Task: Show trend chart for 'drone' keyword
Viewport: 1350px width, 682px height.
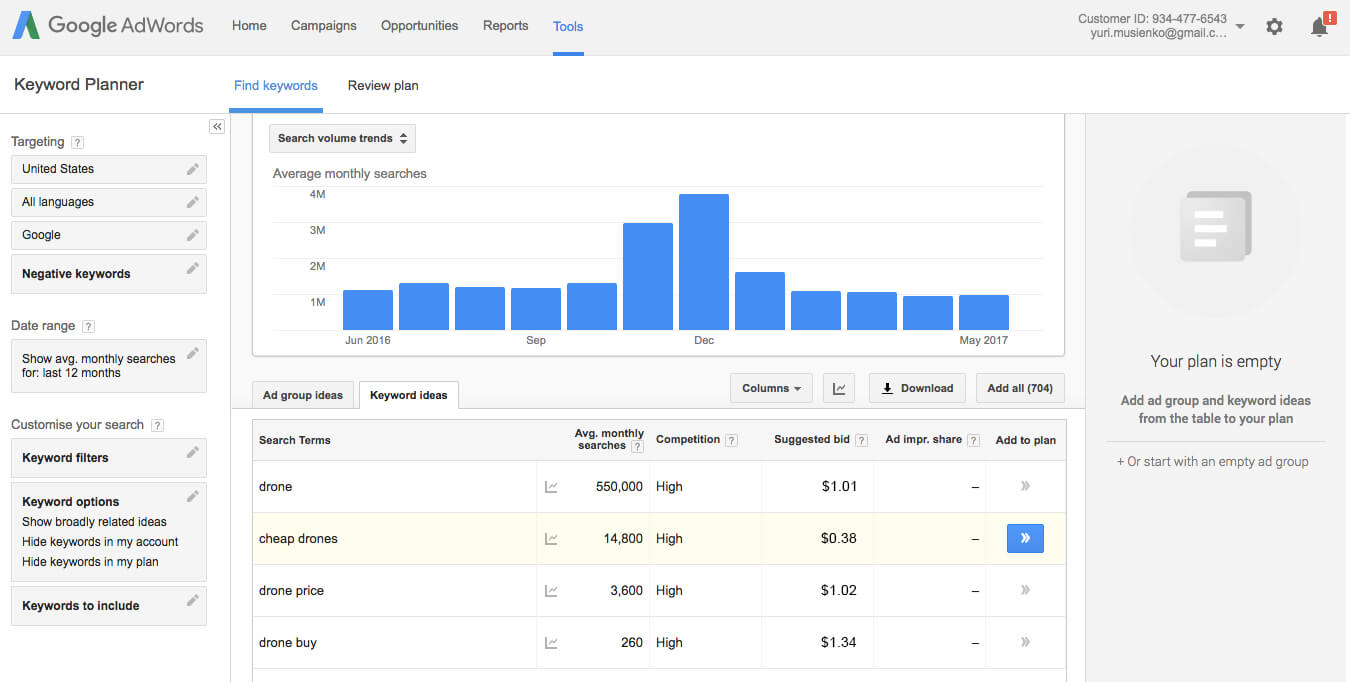Action: (x=551, y=487)
